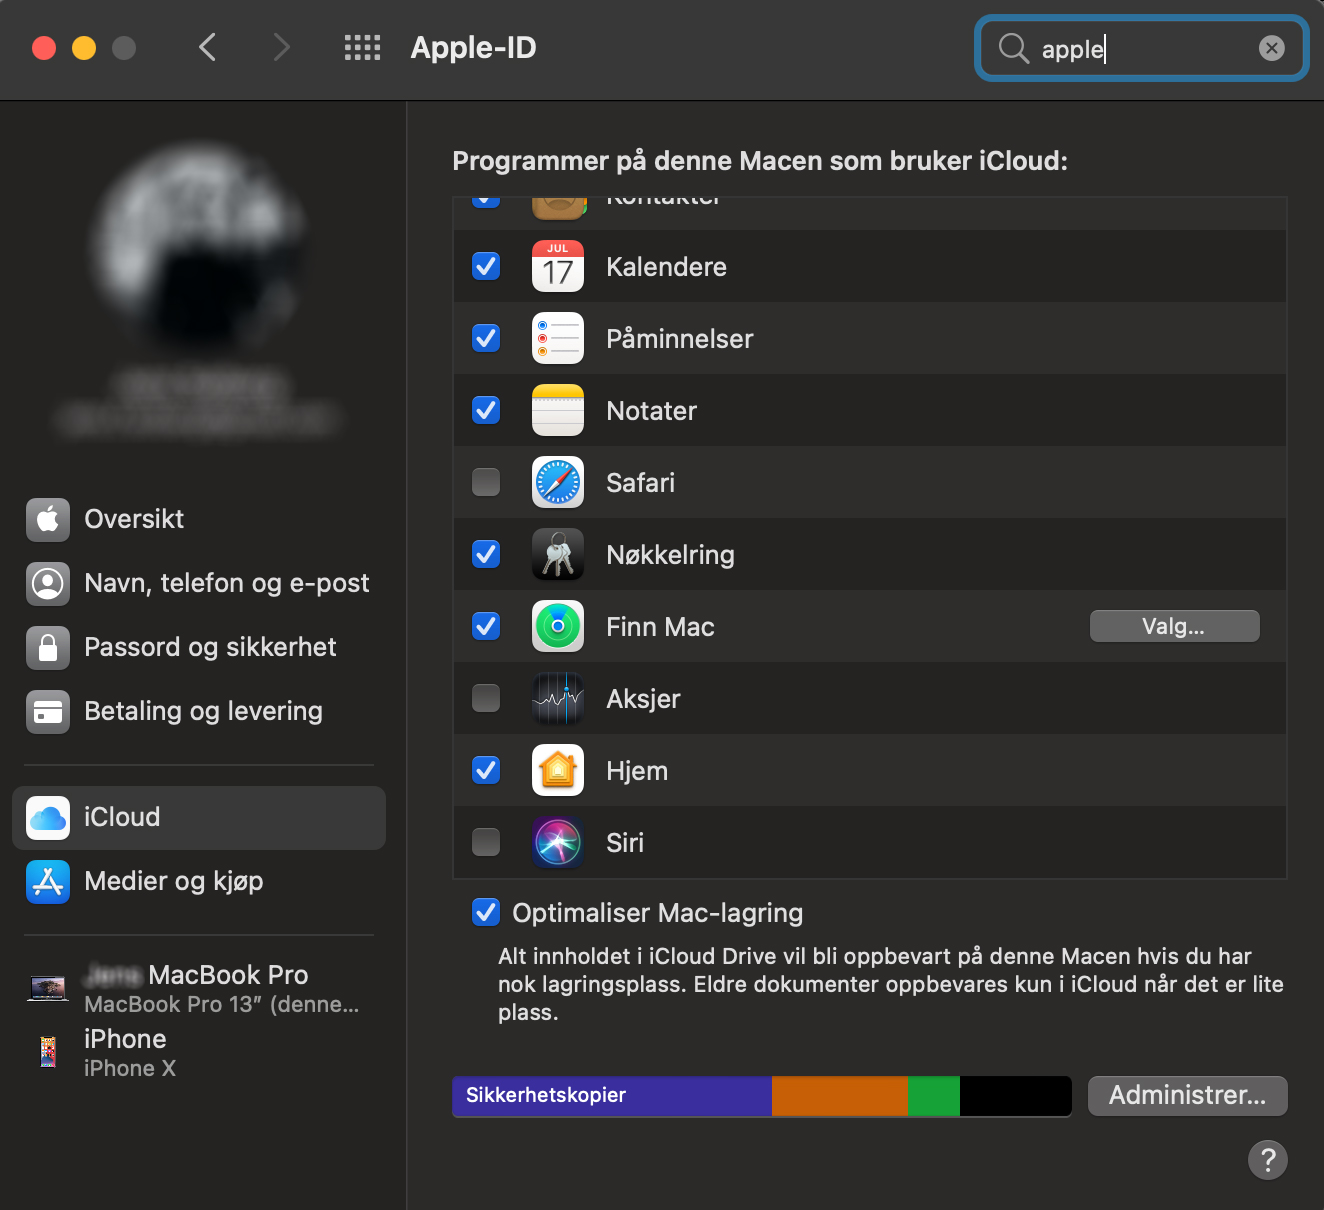The image size is (1324, 1210).
Task: Open Betaling og levering section
Action: [x=199, y=711]
